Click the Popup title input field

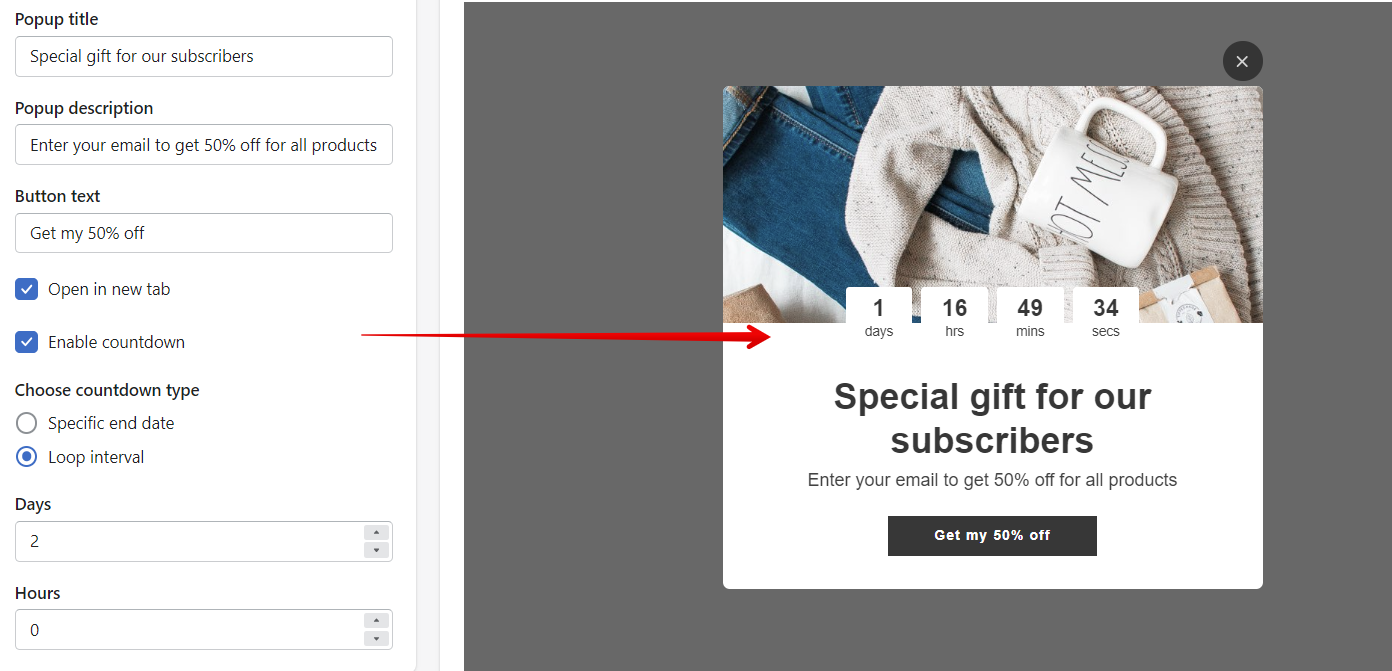click(x=204, y=56)
